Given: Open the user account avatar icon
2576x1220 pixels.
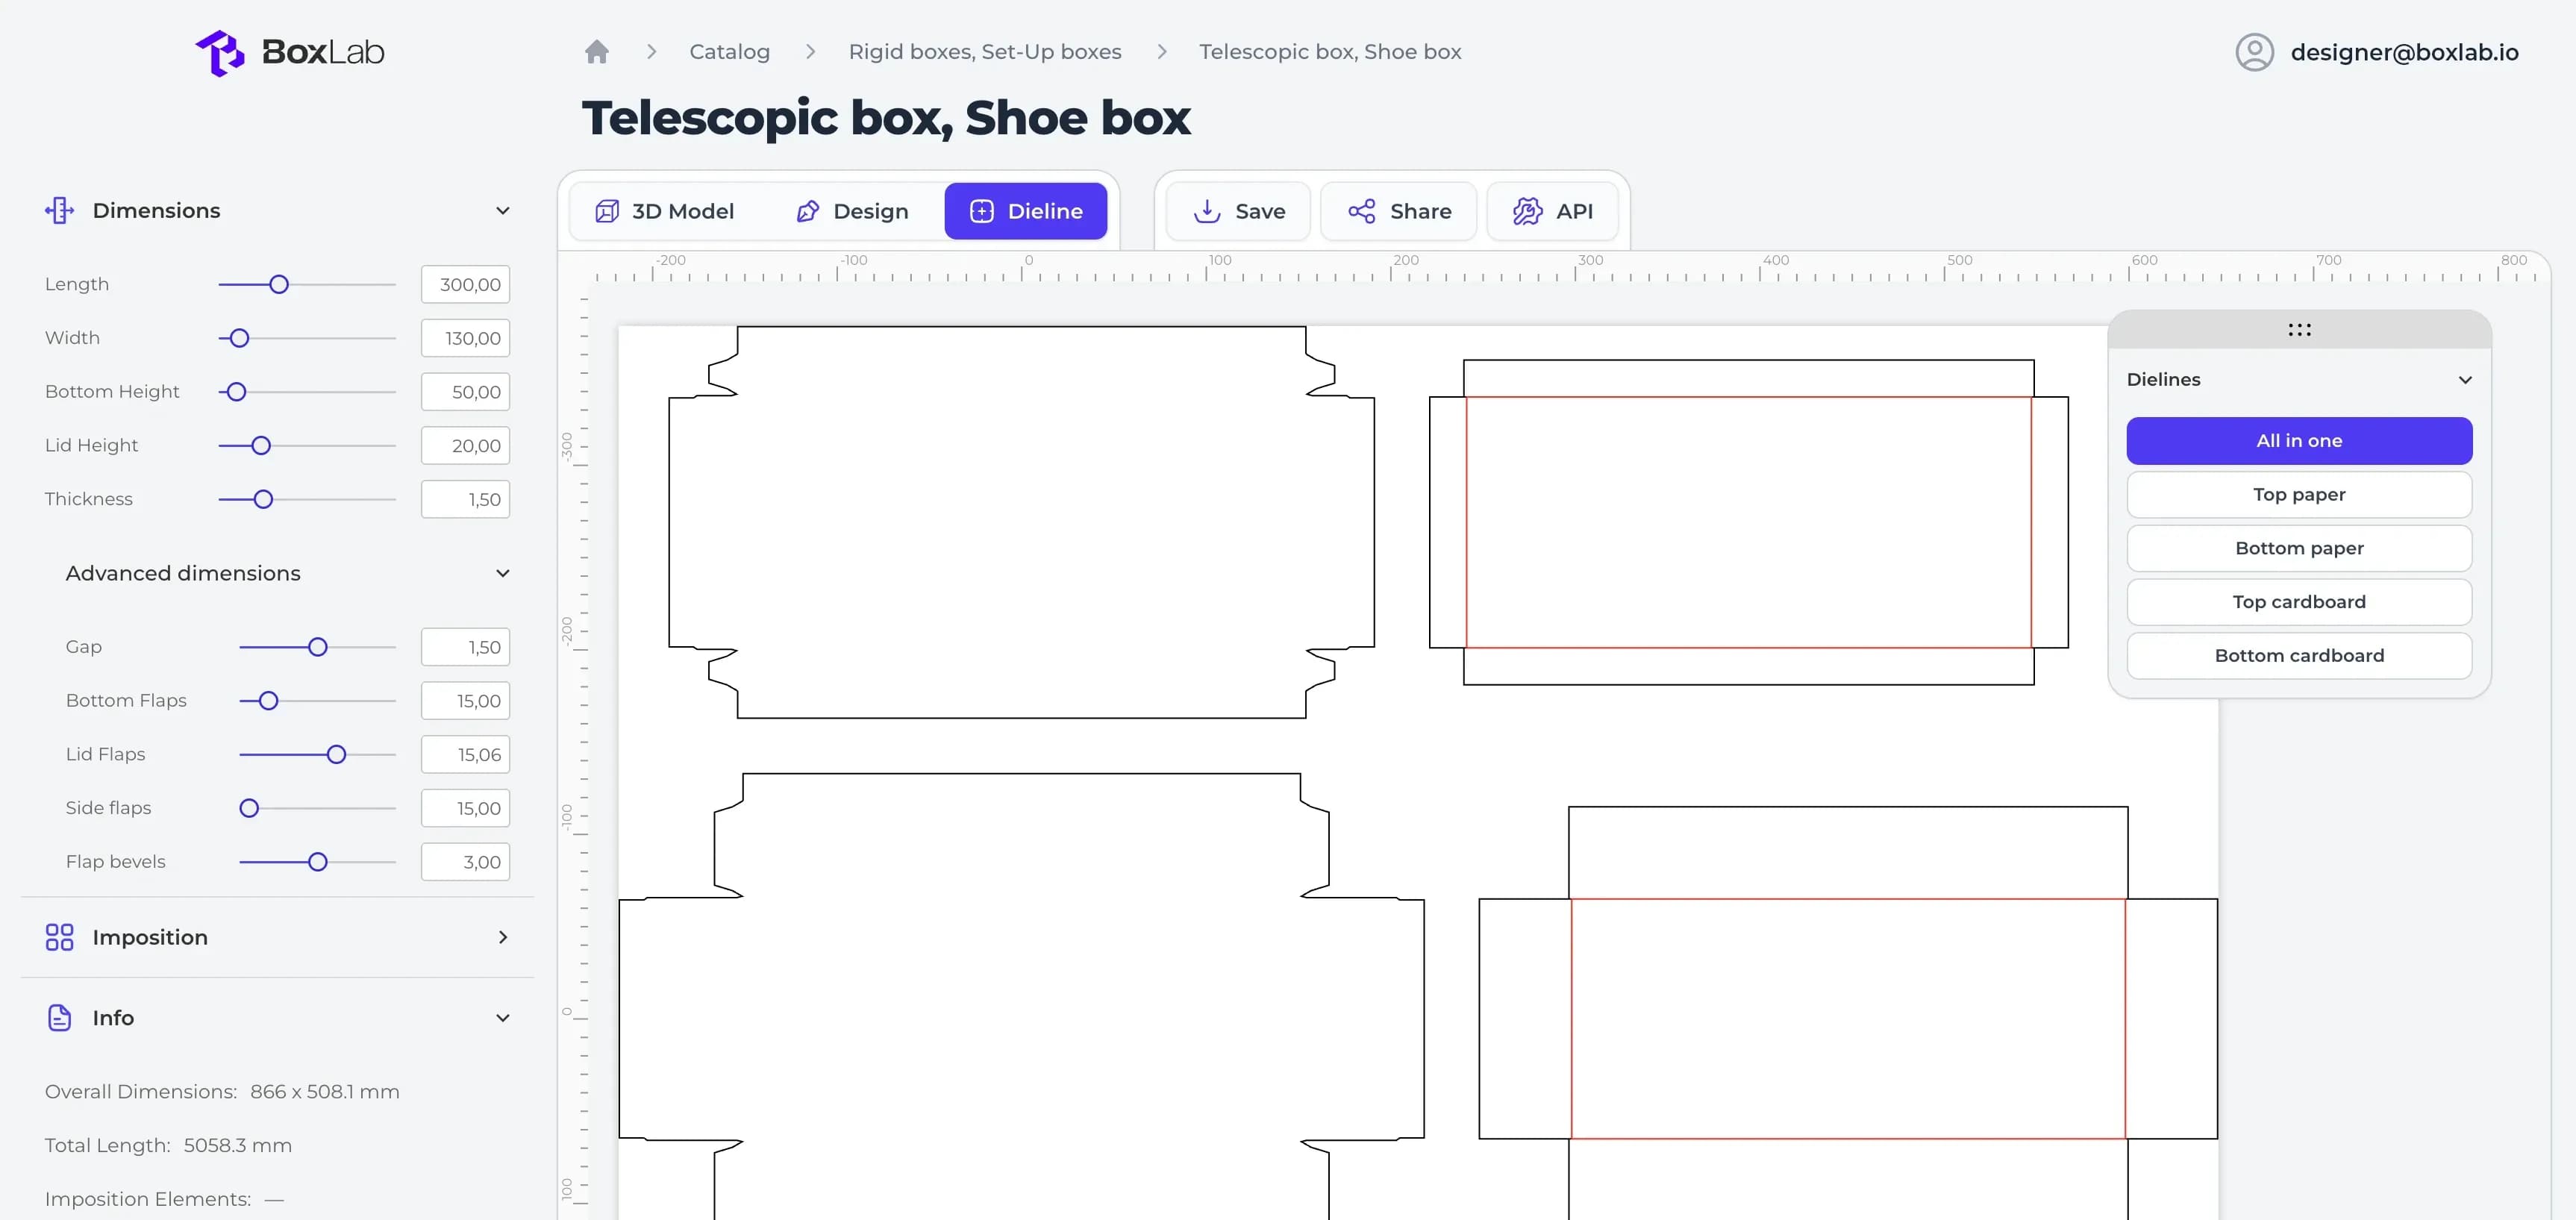Looking at the screenshot, I should click(x=2254, y=52).
